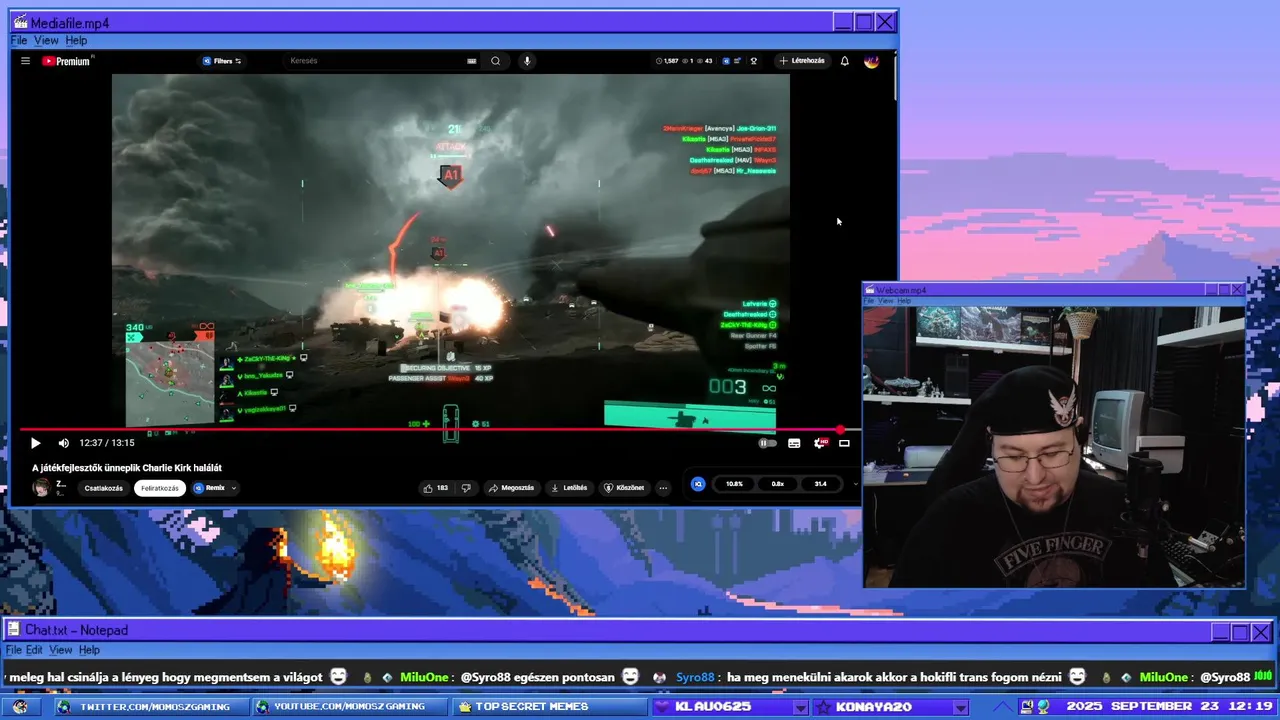
Task: Dislike the video with thumbs-down icon
Action: coord(466,488)
